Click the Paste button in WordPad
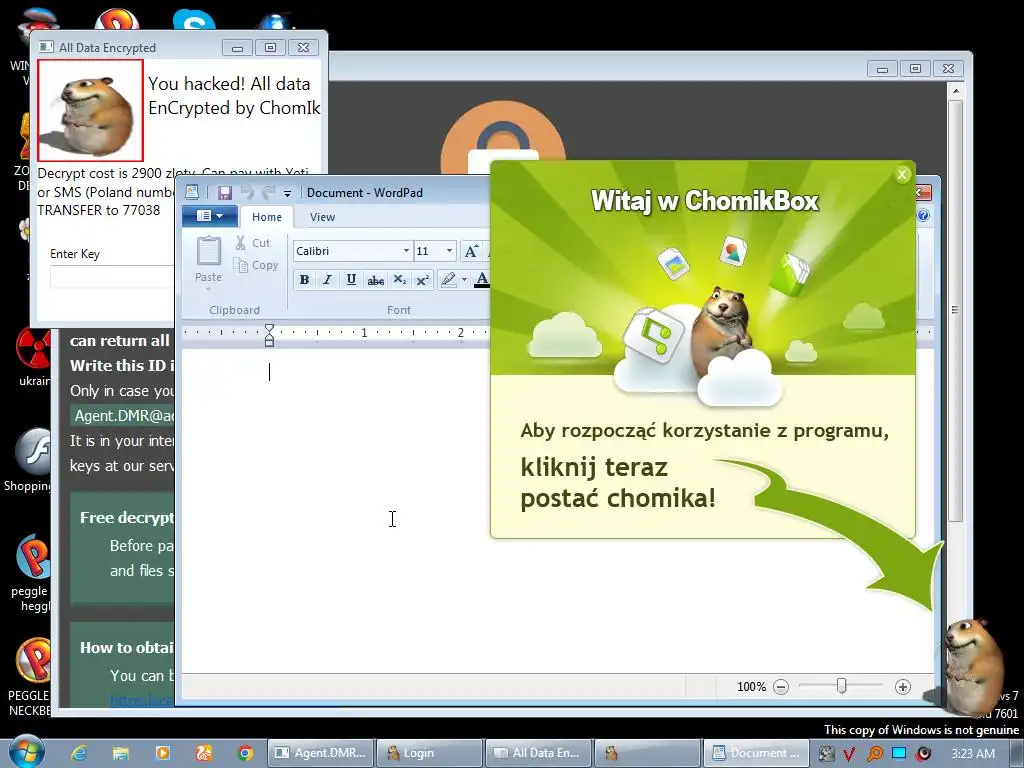Screen dimensions: 1024x768 click(208, 259)
